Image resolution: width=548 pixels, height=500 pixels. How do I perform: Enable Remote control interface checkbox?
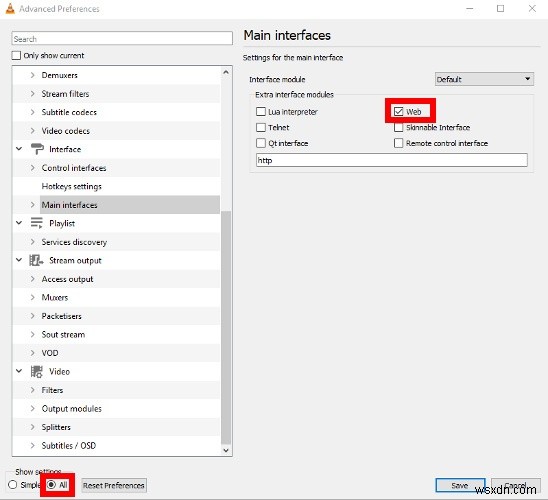(x=398, y=143)
